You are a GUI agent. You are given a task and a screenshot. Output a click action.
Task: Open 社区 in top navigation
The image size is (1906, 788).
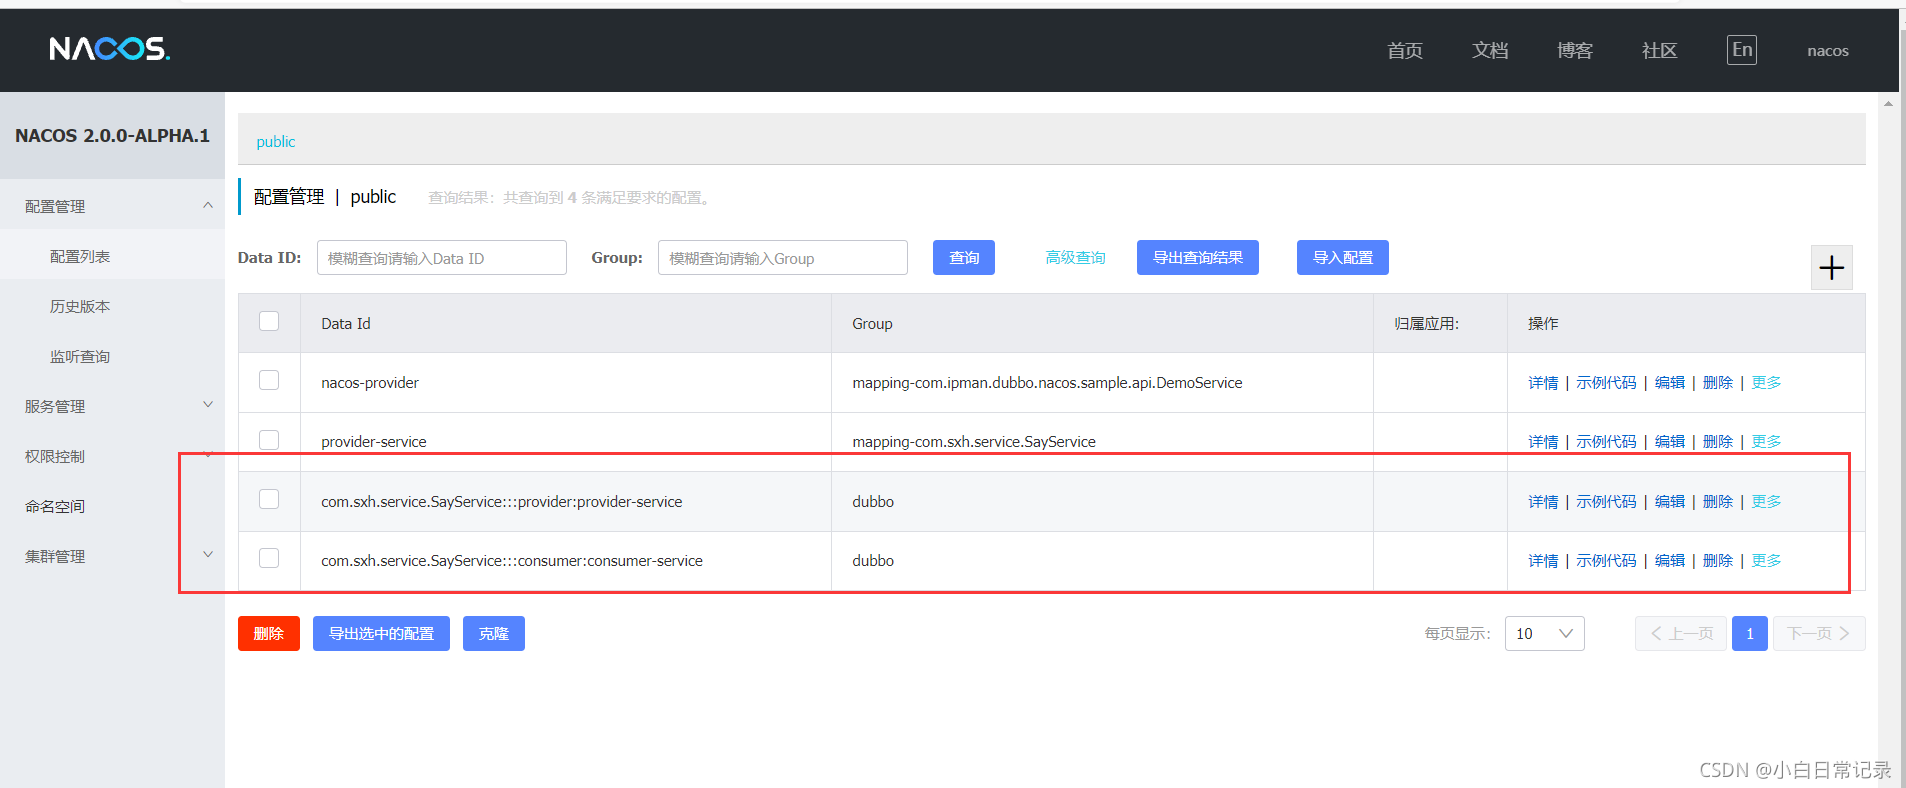1660,50
